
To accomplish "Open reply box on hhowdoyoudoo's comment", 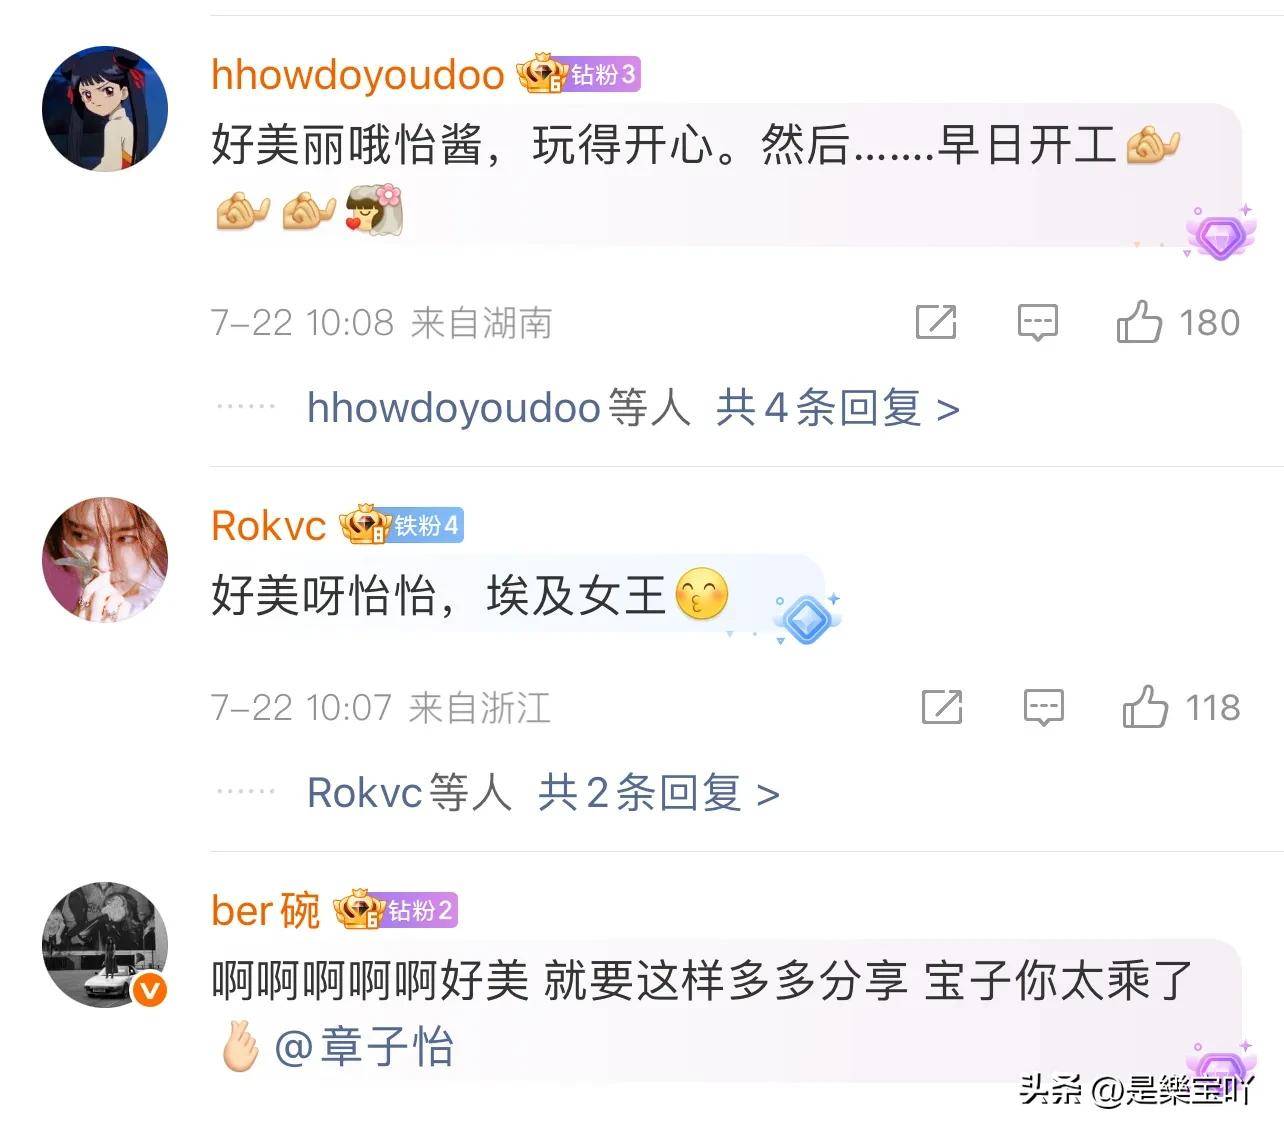I will tap(1037, 322).
